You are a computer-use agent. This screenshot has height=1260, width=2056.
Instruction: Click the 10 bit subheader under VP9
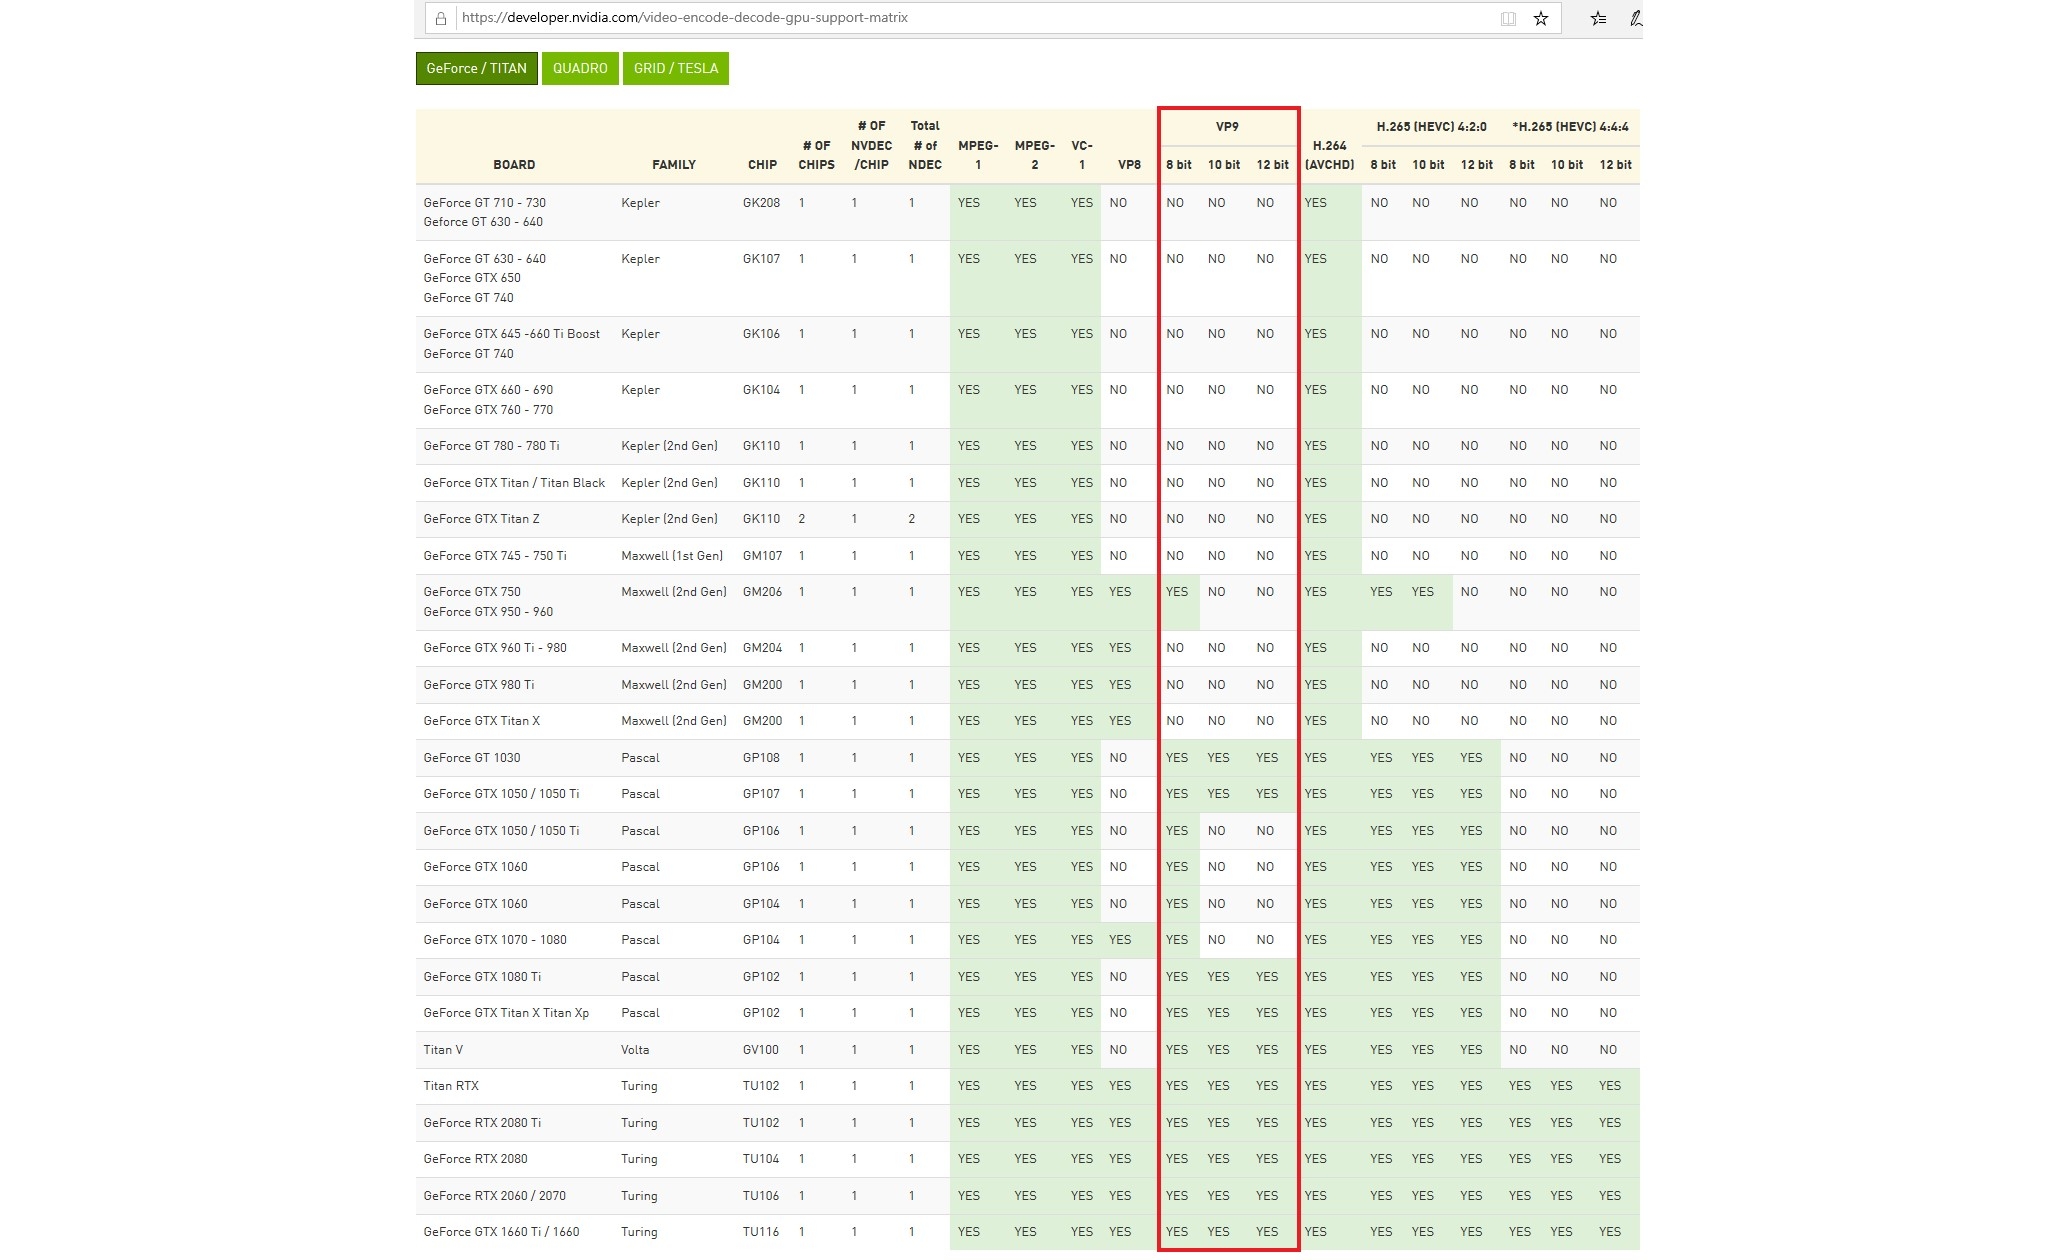coord(1224,165)
